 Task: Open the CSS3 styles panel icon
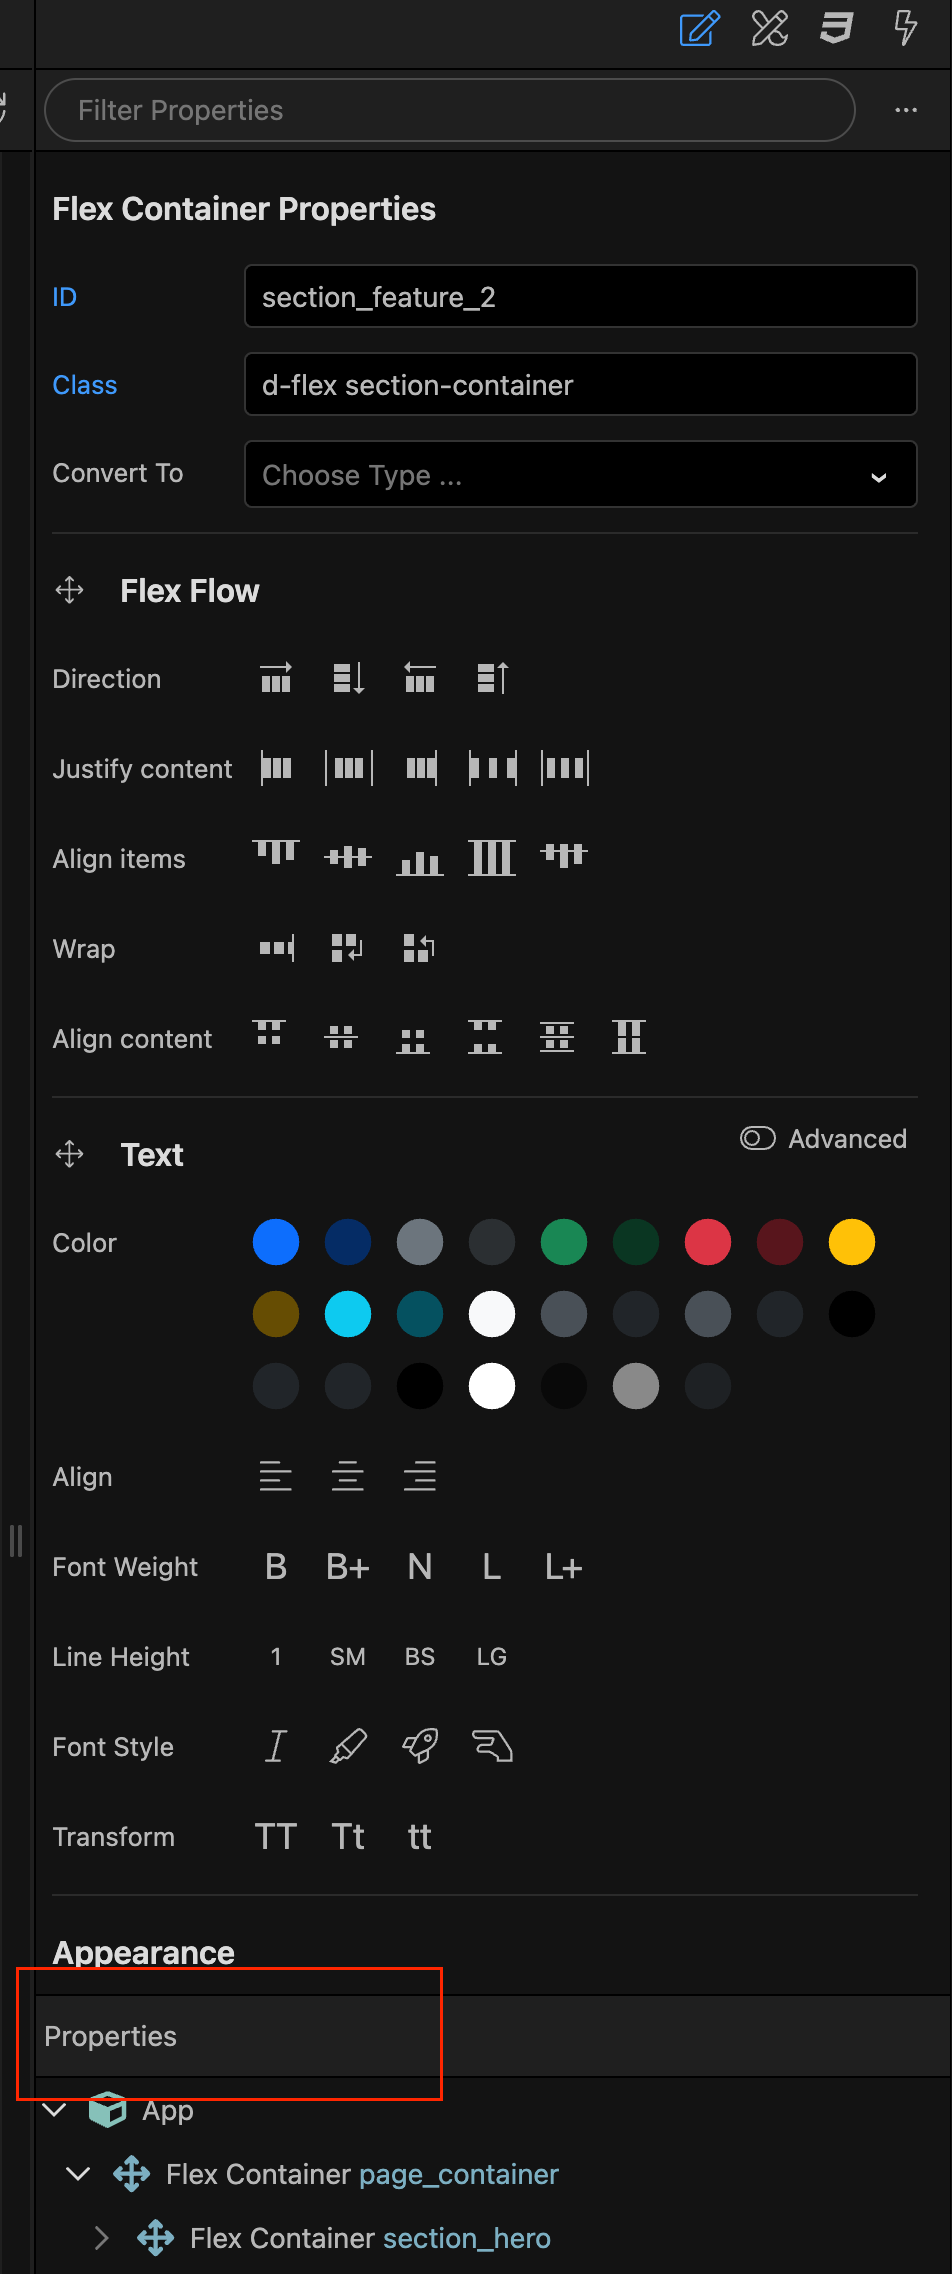pos(836,28)
